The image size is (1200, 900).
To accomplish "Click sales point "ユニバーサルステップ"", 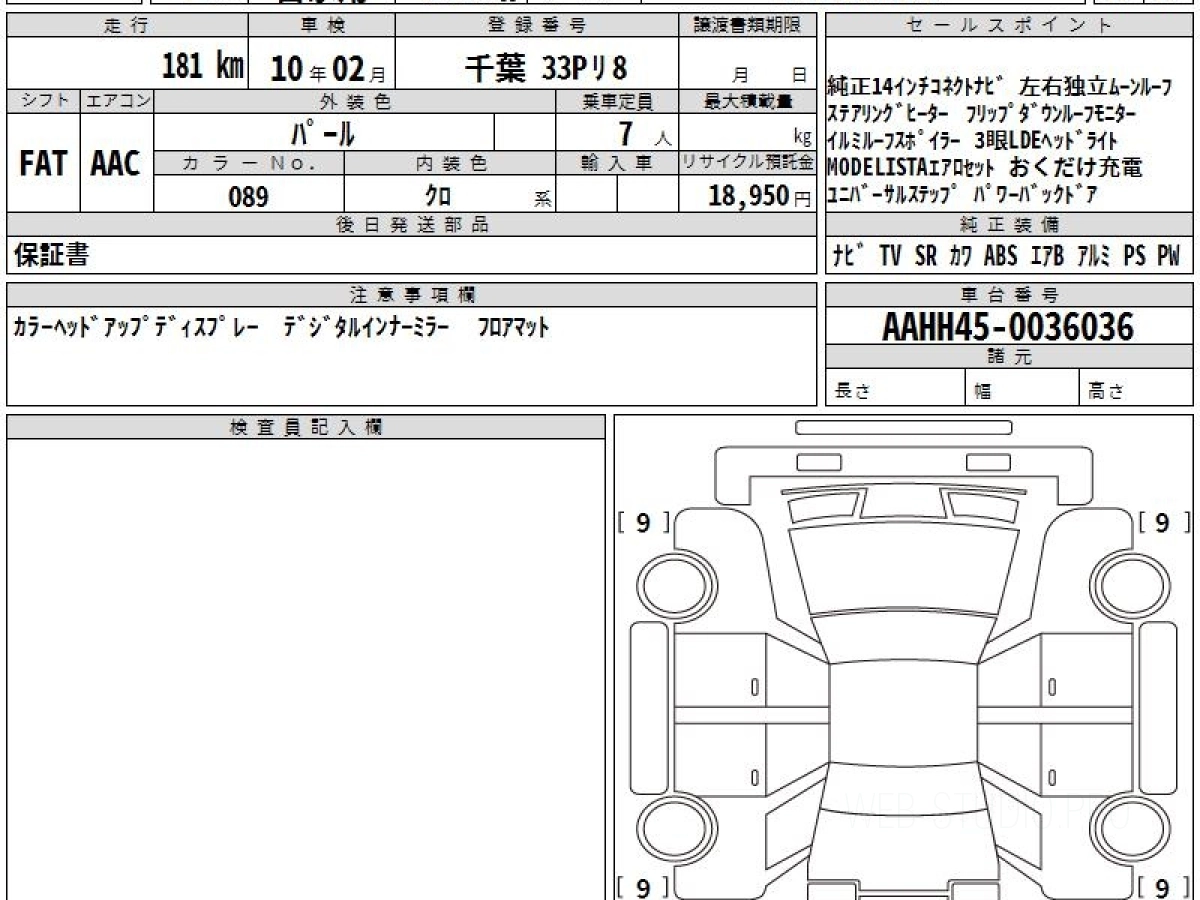I will 893,195.
